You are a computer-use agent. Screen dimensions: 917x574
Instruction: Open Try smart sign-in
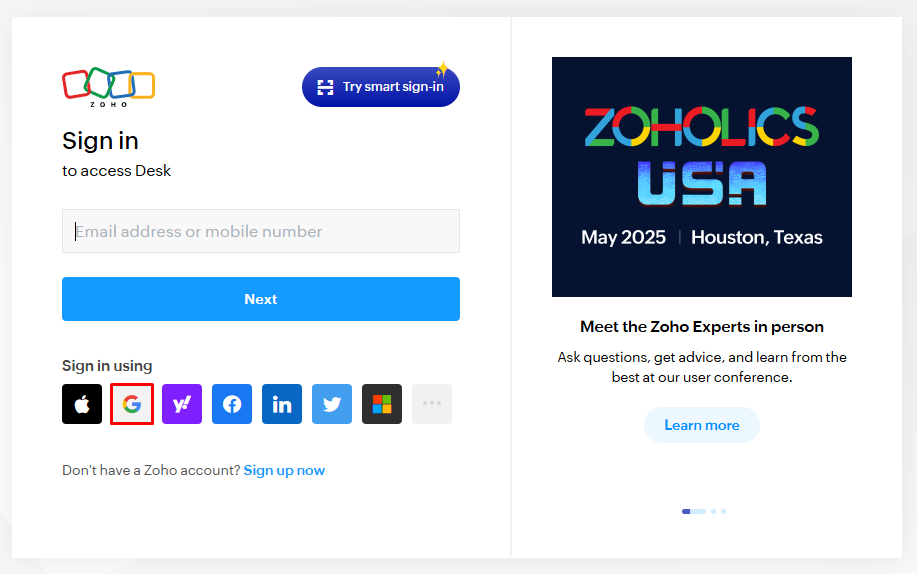(x=381, y=87)
